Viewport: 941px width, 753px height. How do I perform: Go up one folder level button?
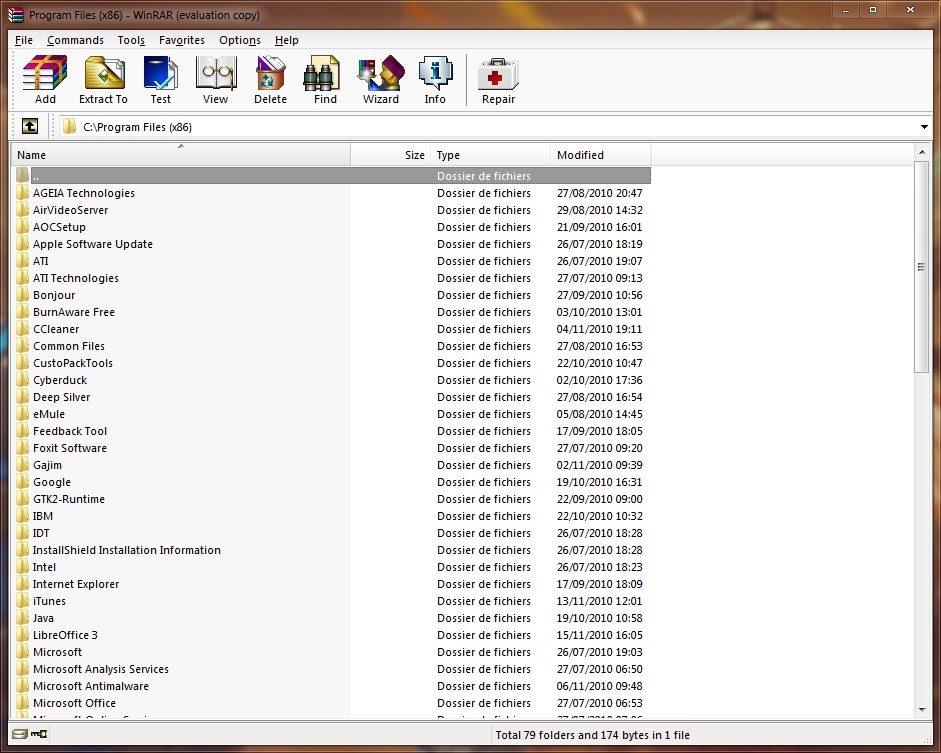click(30, 127)
